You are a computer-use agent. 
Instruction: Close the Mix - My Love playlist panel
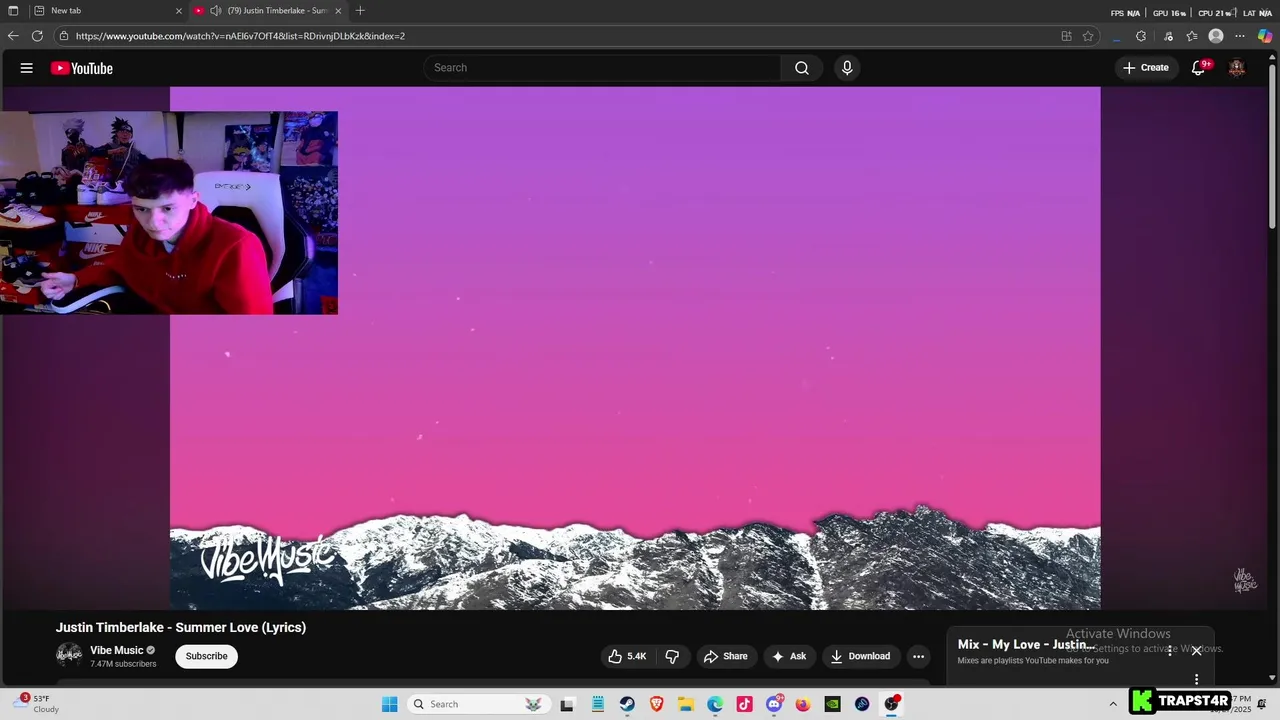tap(1196, 651)
